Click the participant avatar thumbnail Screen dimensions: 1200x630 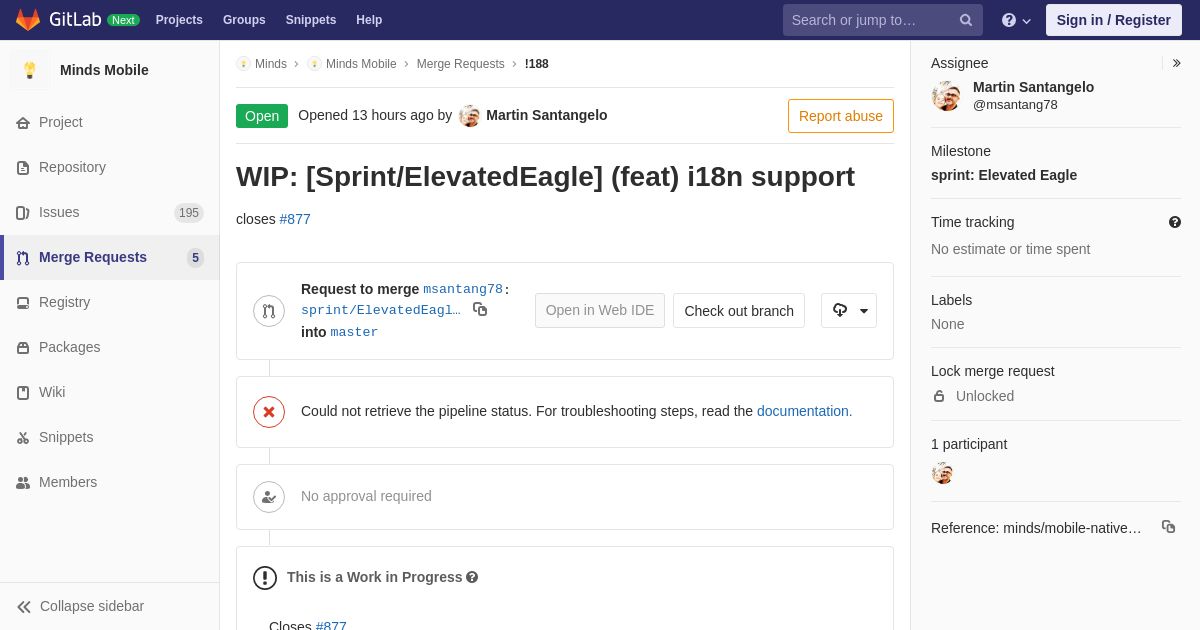point(942,473)
